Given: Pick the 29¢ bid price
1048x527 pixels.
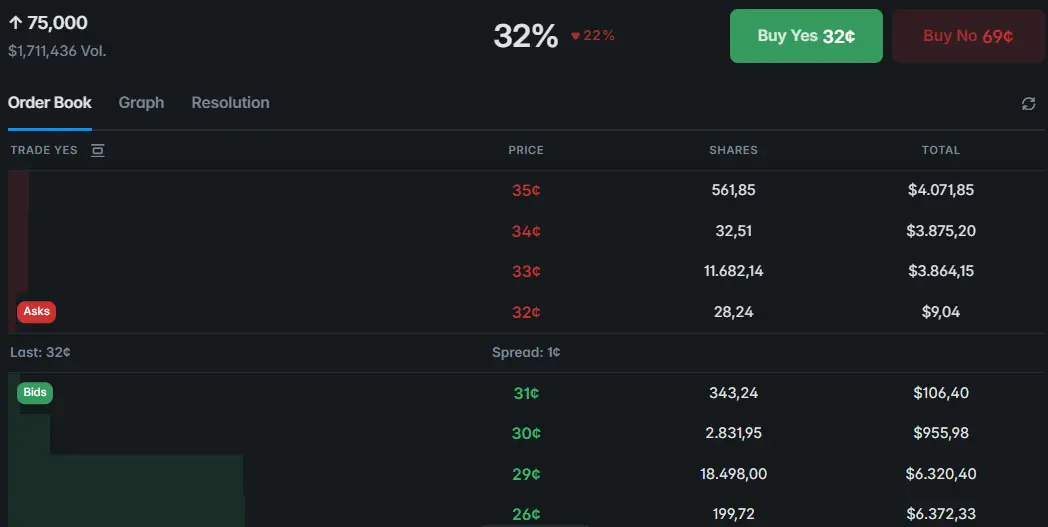Looking at the screenshot, I should click(526, 474).
